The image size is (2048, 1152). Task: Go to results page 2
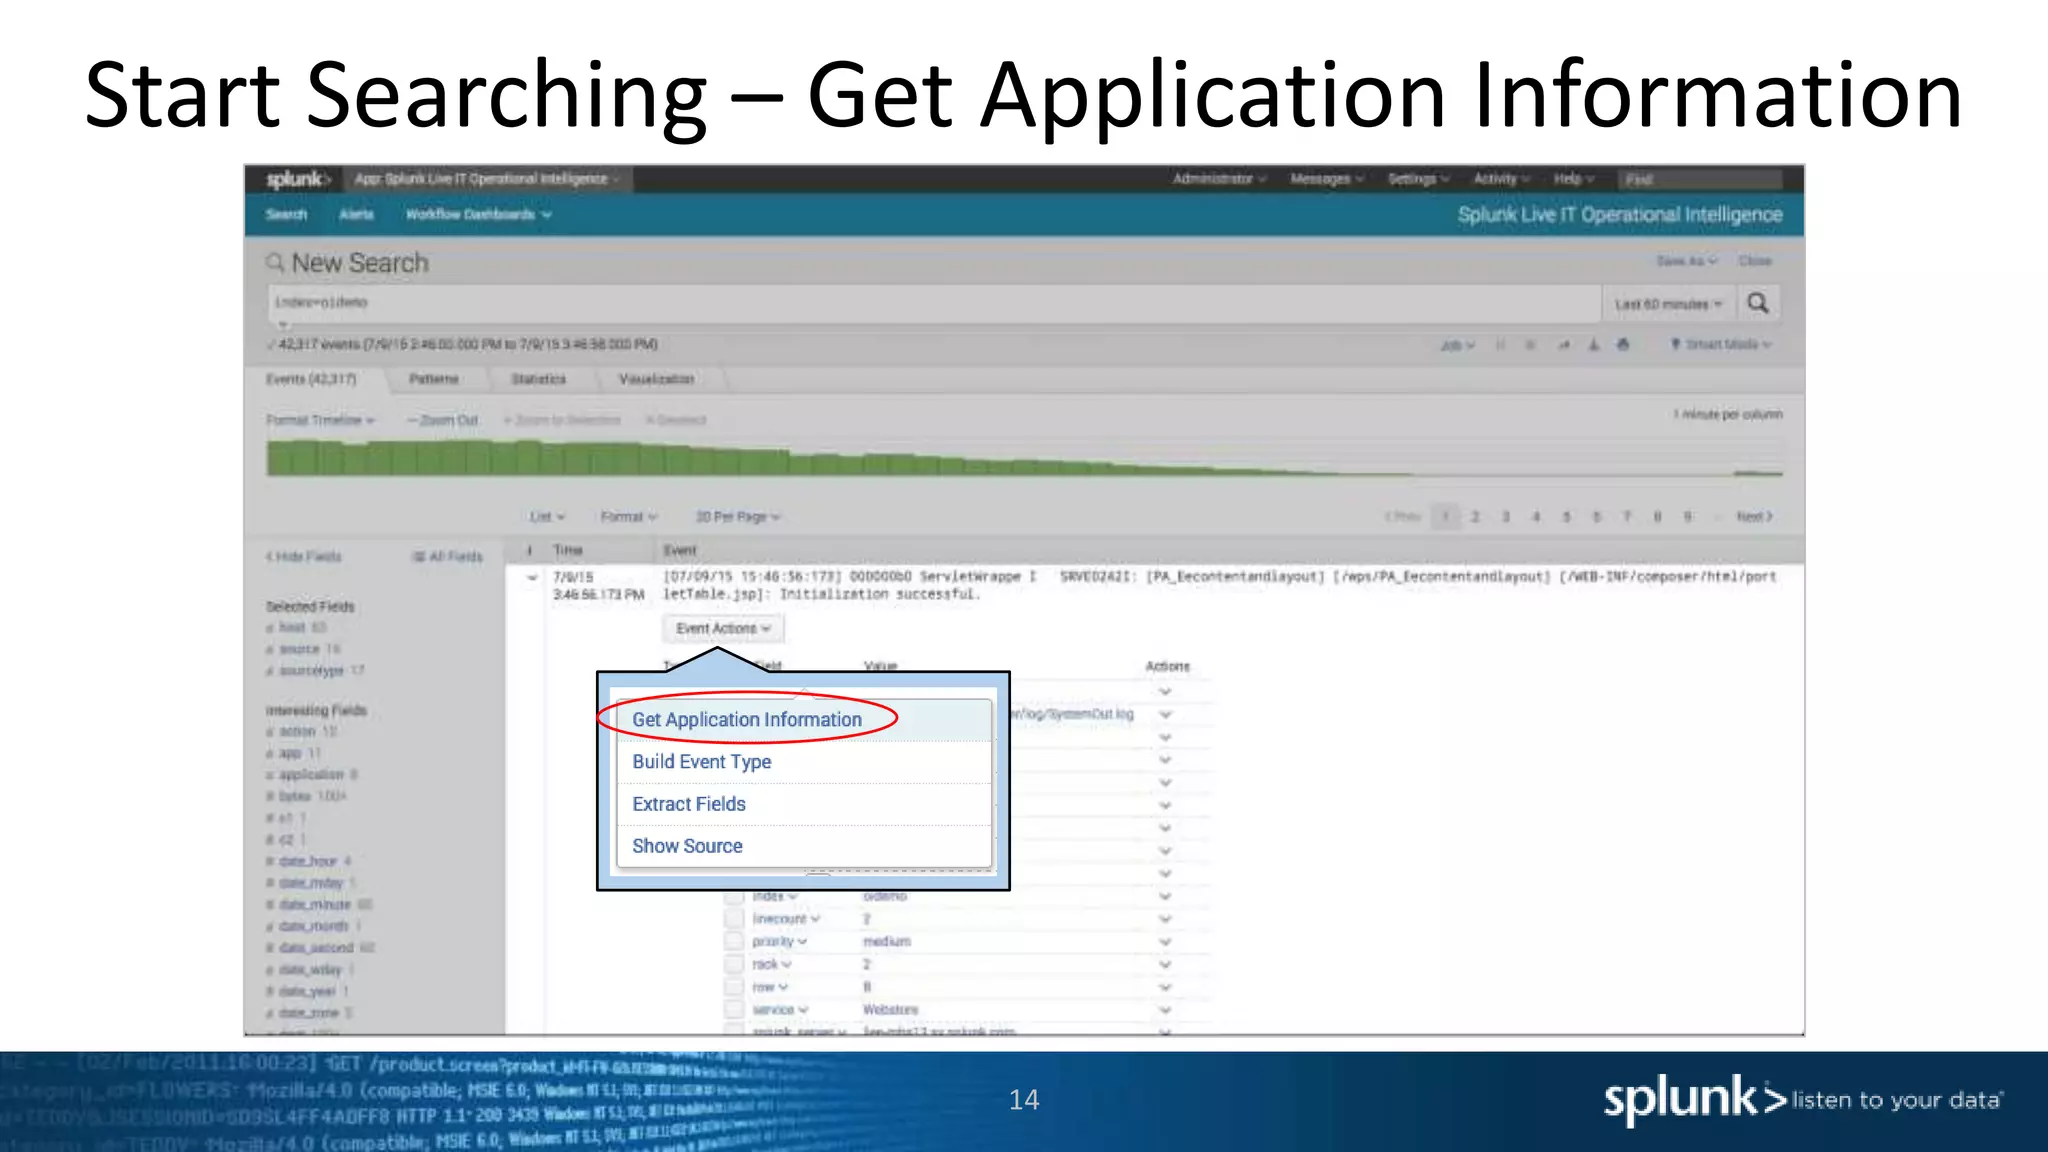point(1475,517)
